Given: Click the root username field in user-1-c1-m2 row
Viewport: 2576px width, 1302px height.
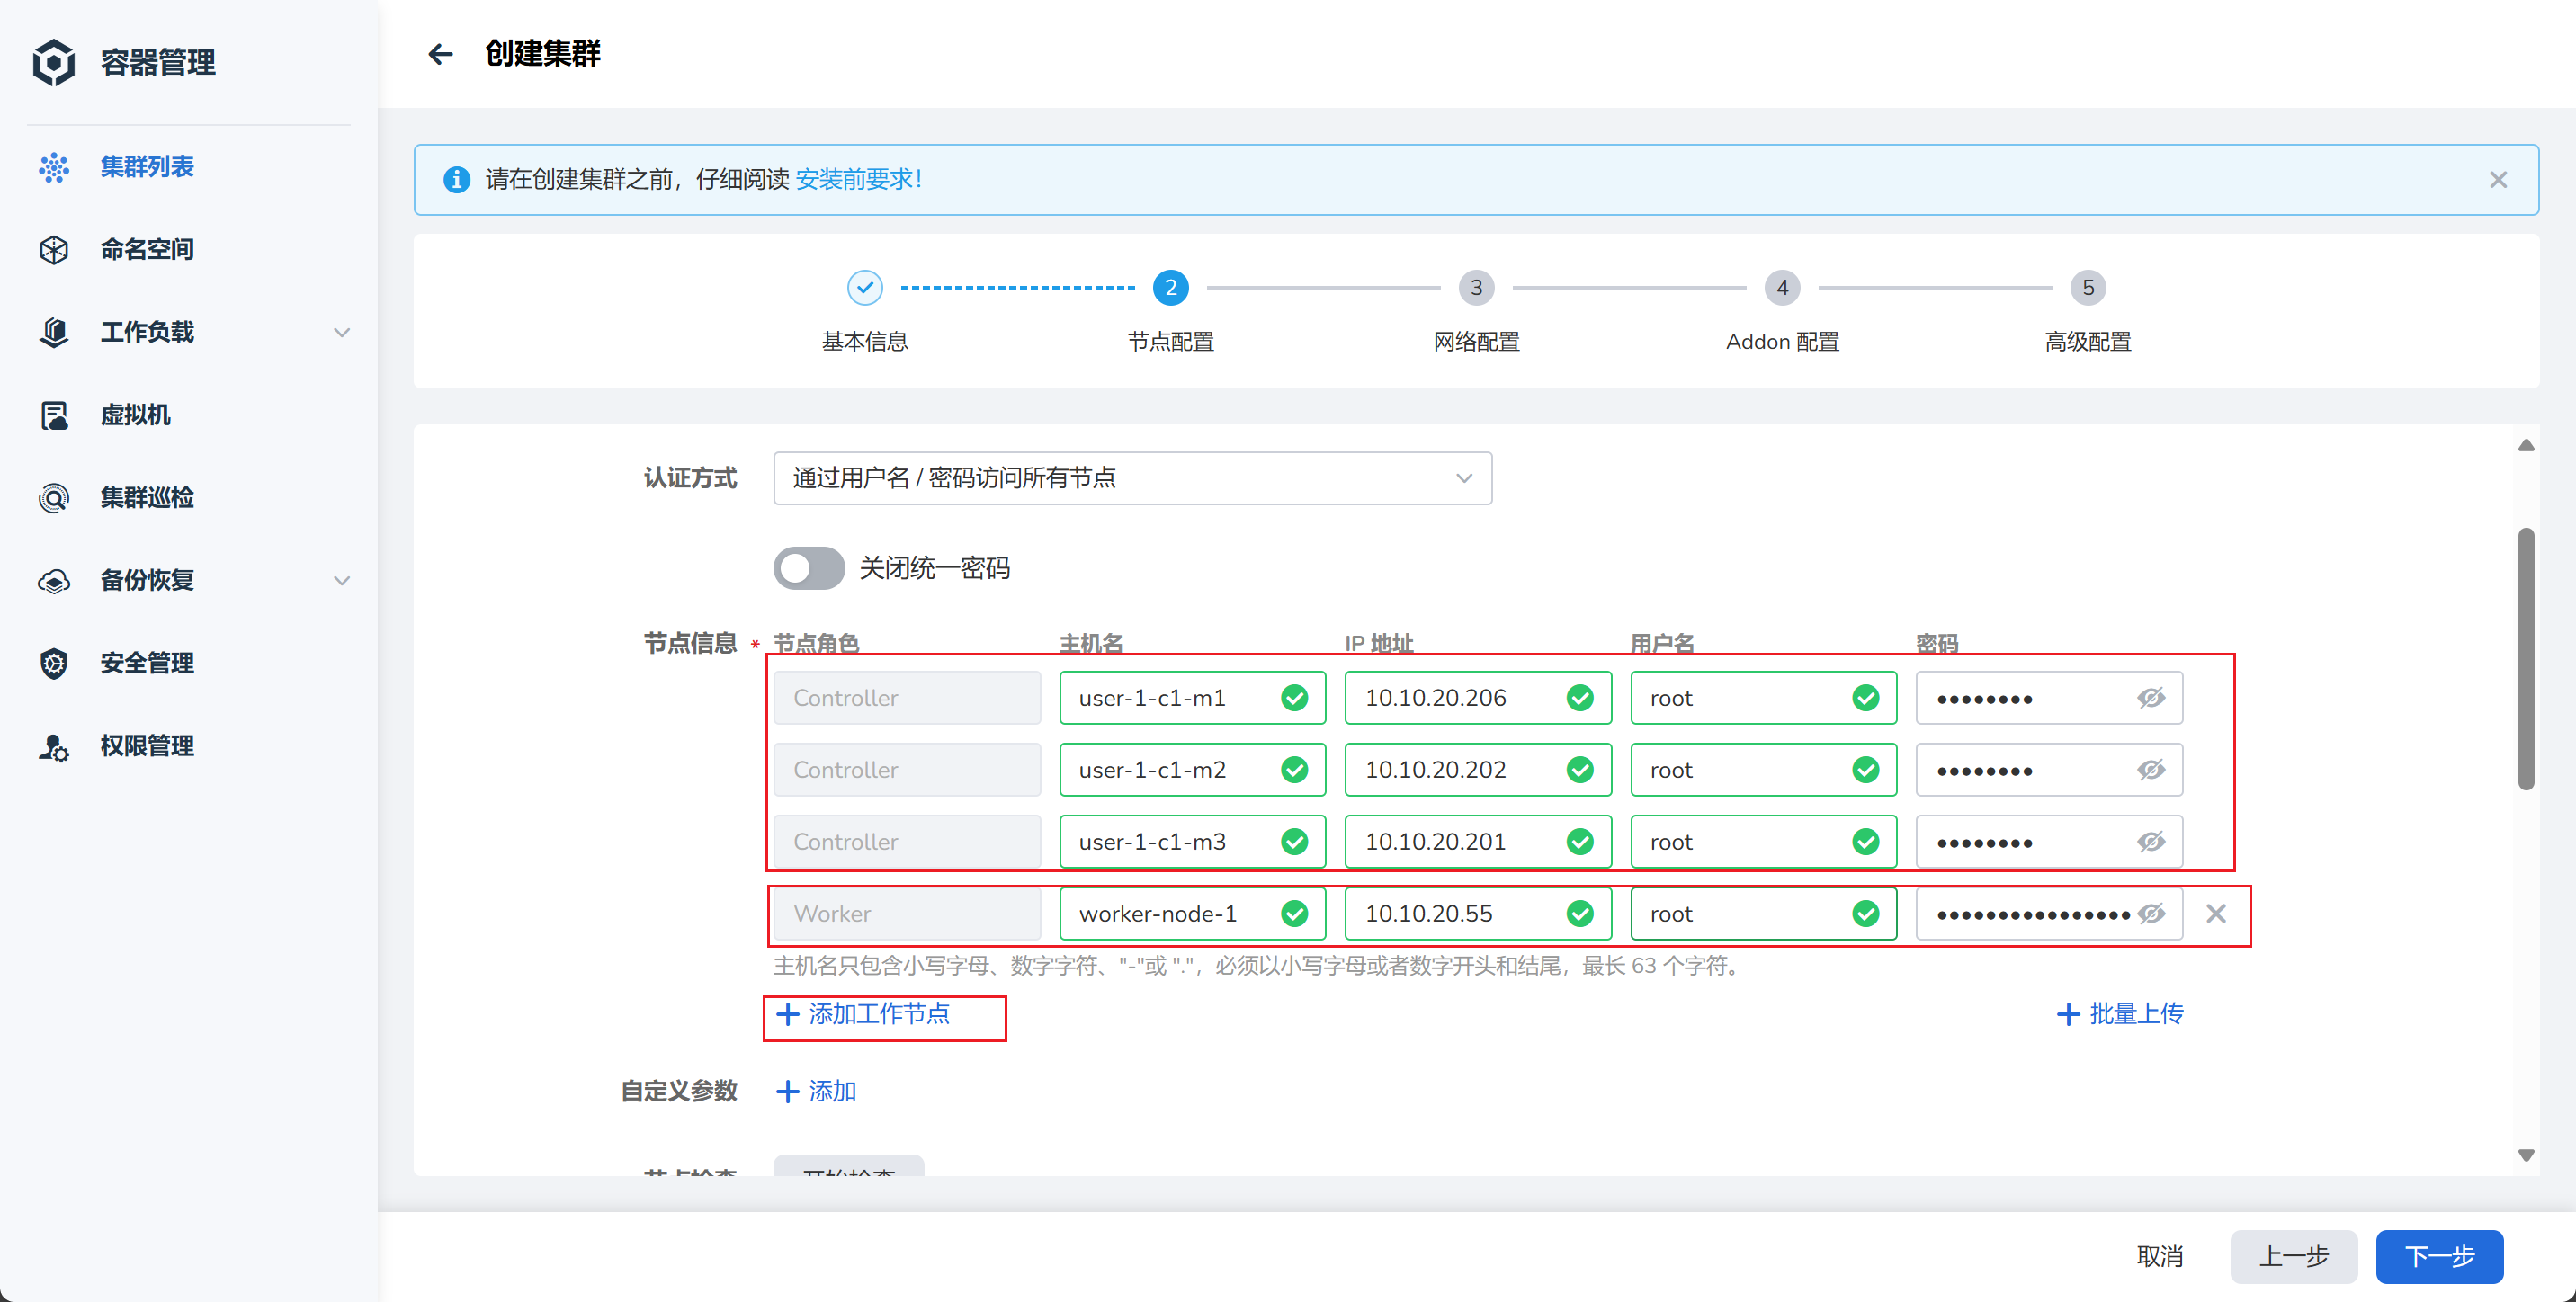Looking at the screenshot, I should (1763, 770).
